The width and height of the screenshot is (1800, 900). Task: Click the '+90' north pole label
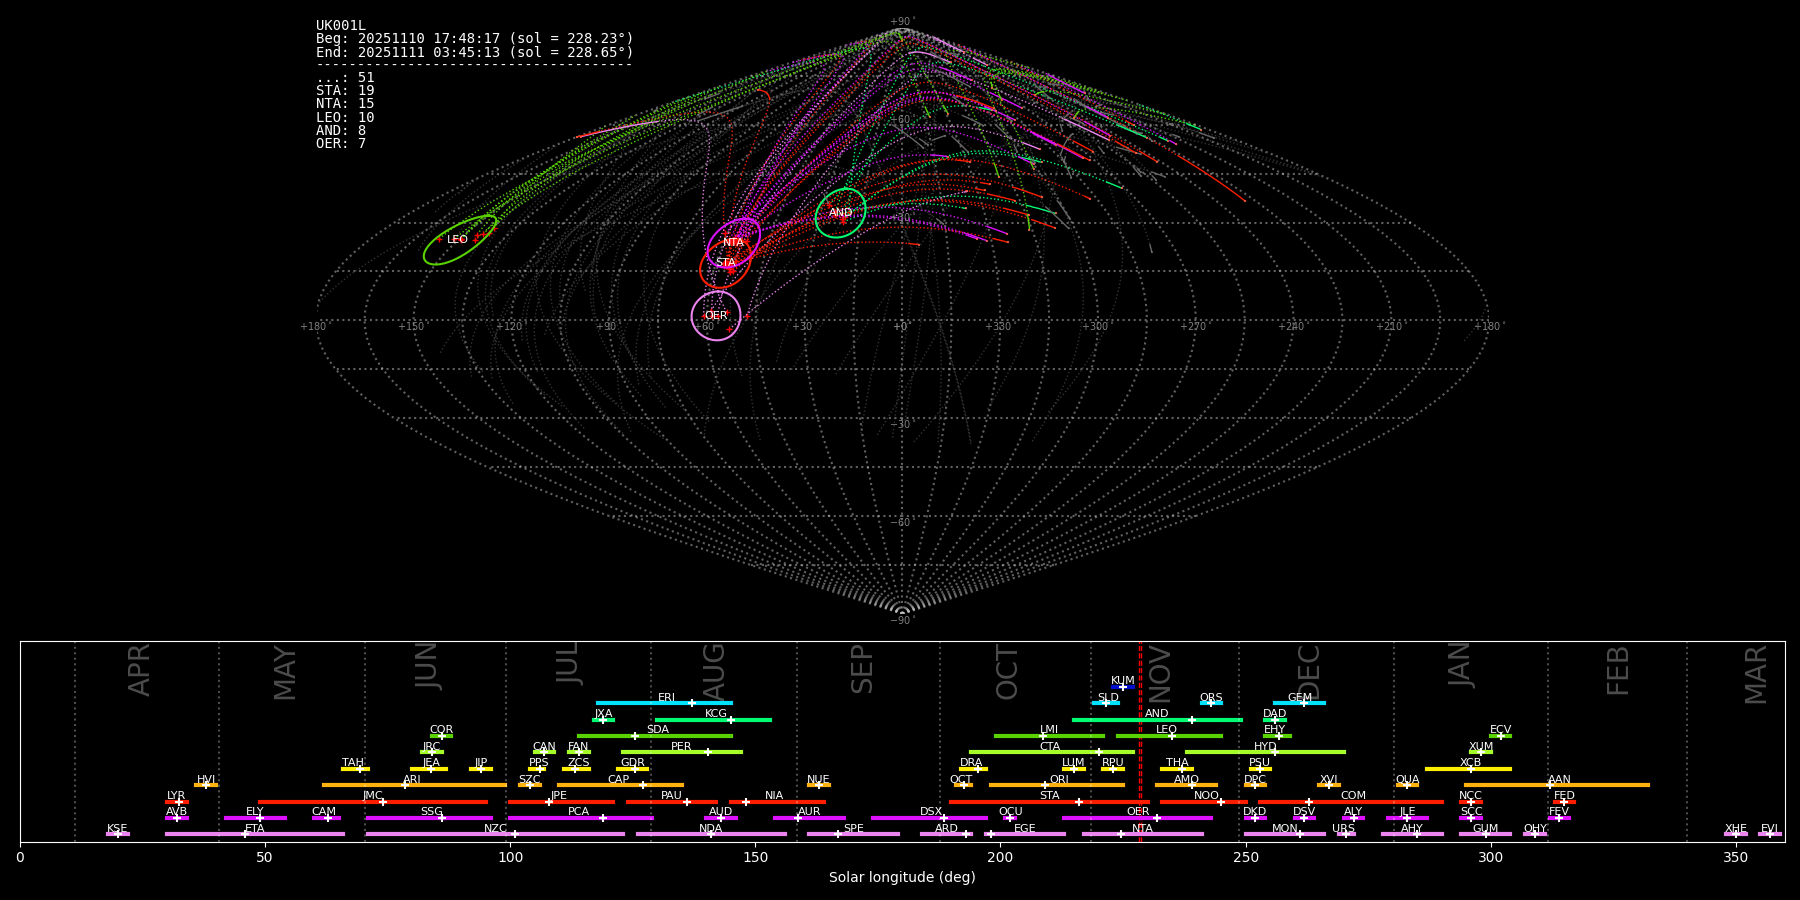click(x=901, y=21)
